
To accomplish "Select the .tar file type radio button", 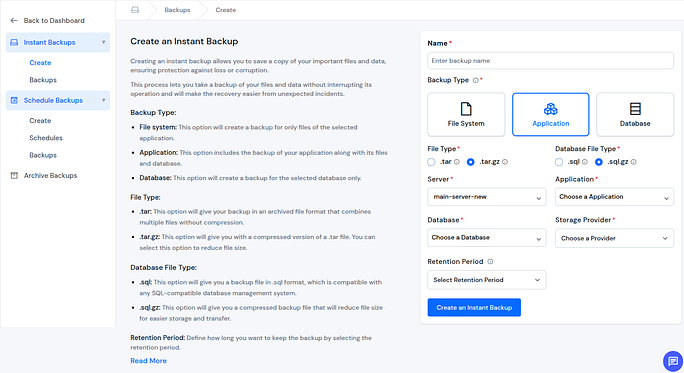I will click(x=431, y=162).
